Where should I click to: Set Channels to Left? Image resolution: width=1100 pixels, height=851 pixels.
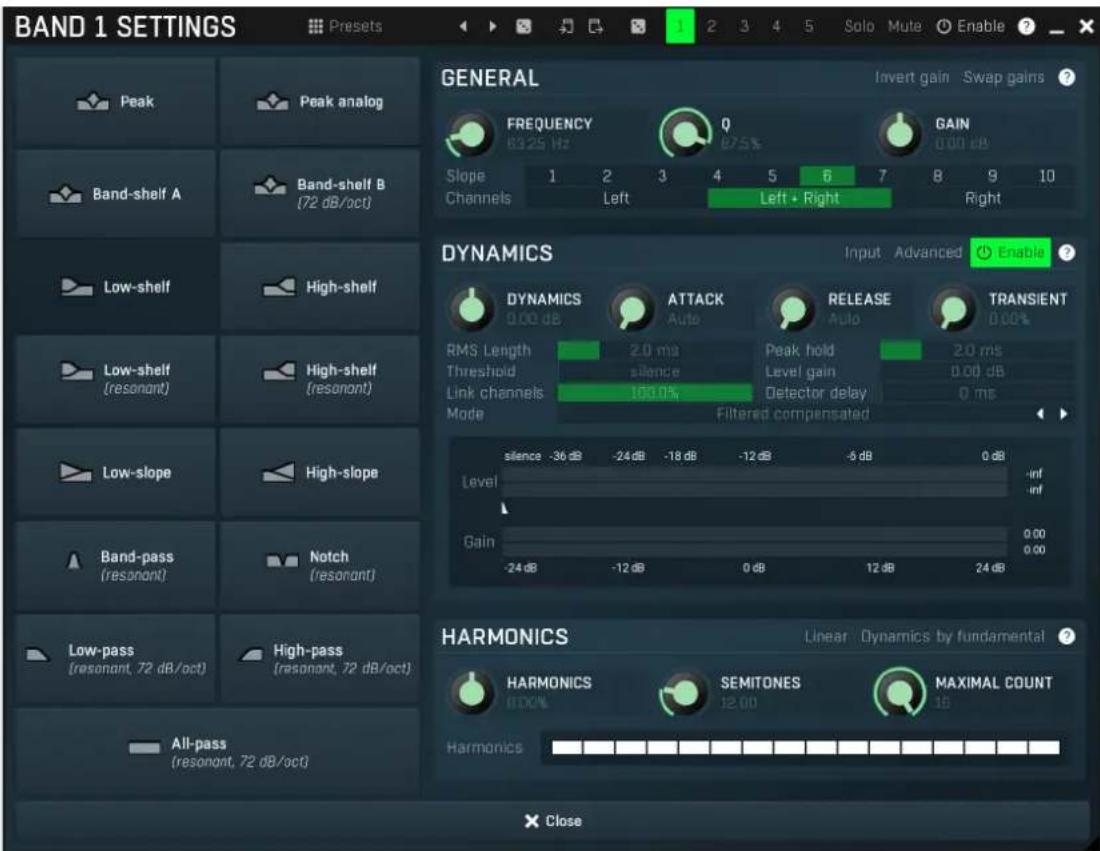click(616, 199)
